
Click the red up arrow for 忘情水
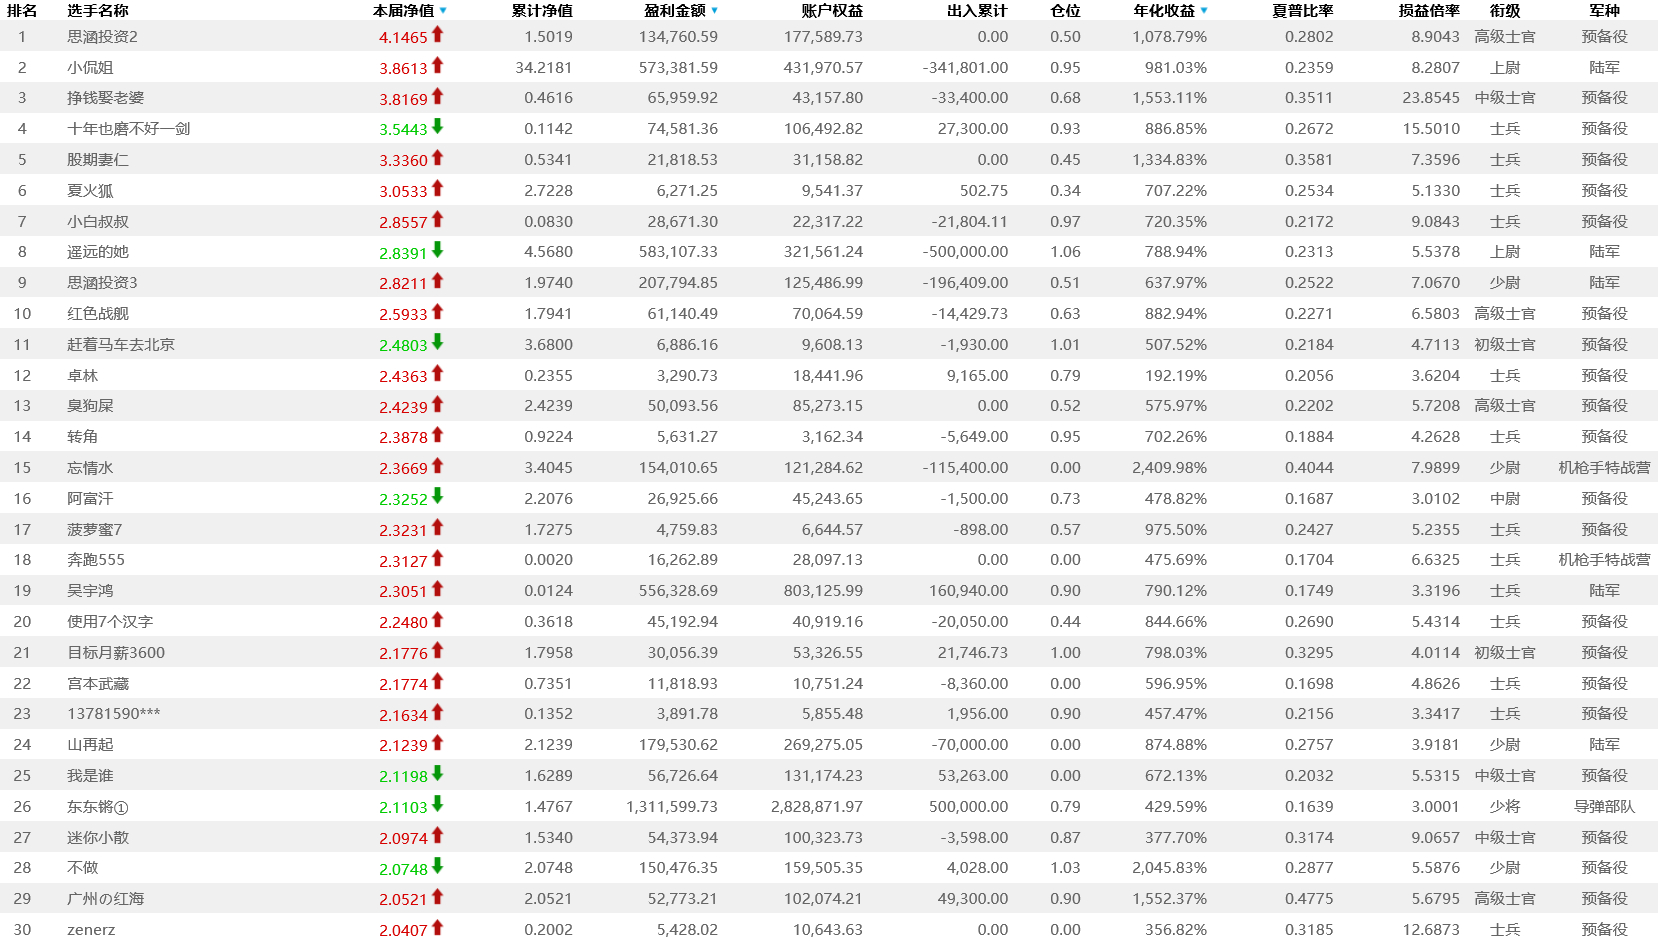click(x=437, y=466)
